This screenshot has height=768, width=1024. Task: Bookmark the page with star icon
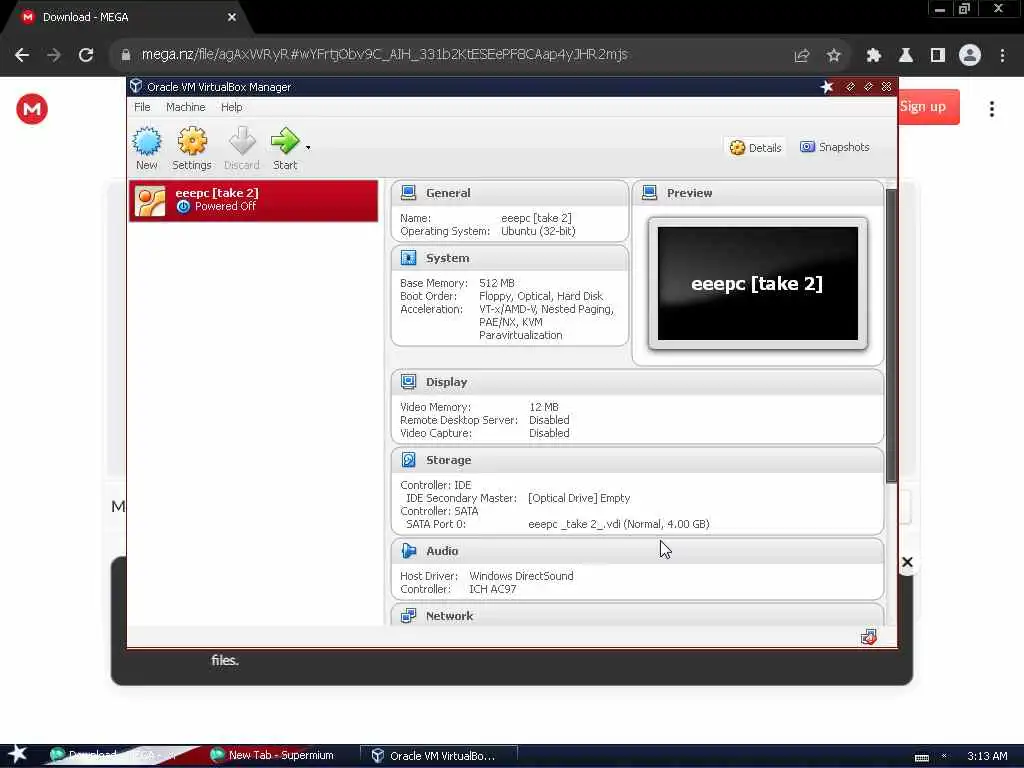(833, 56)
